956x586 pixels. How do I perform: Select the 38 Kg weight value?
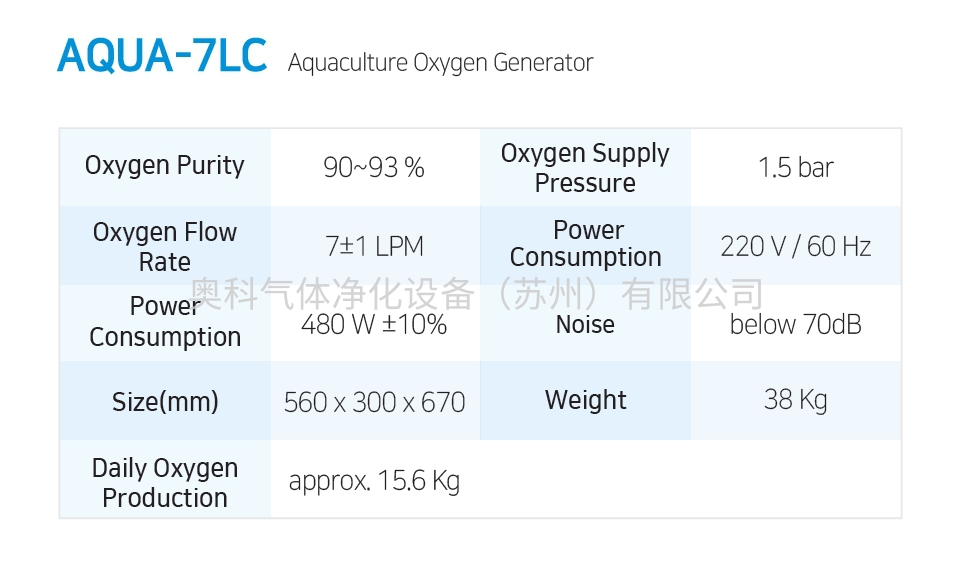click(796, 400)
